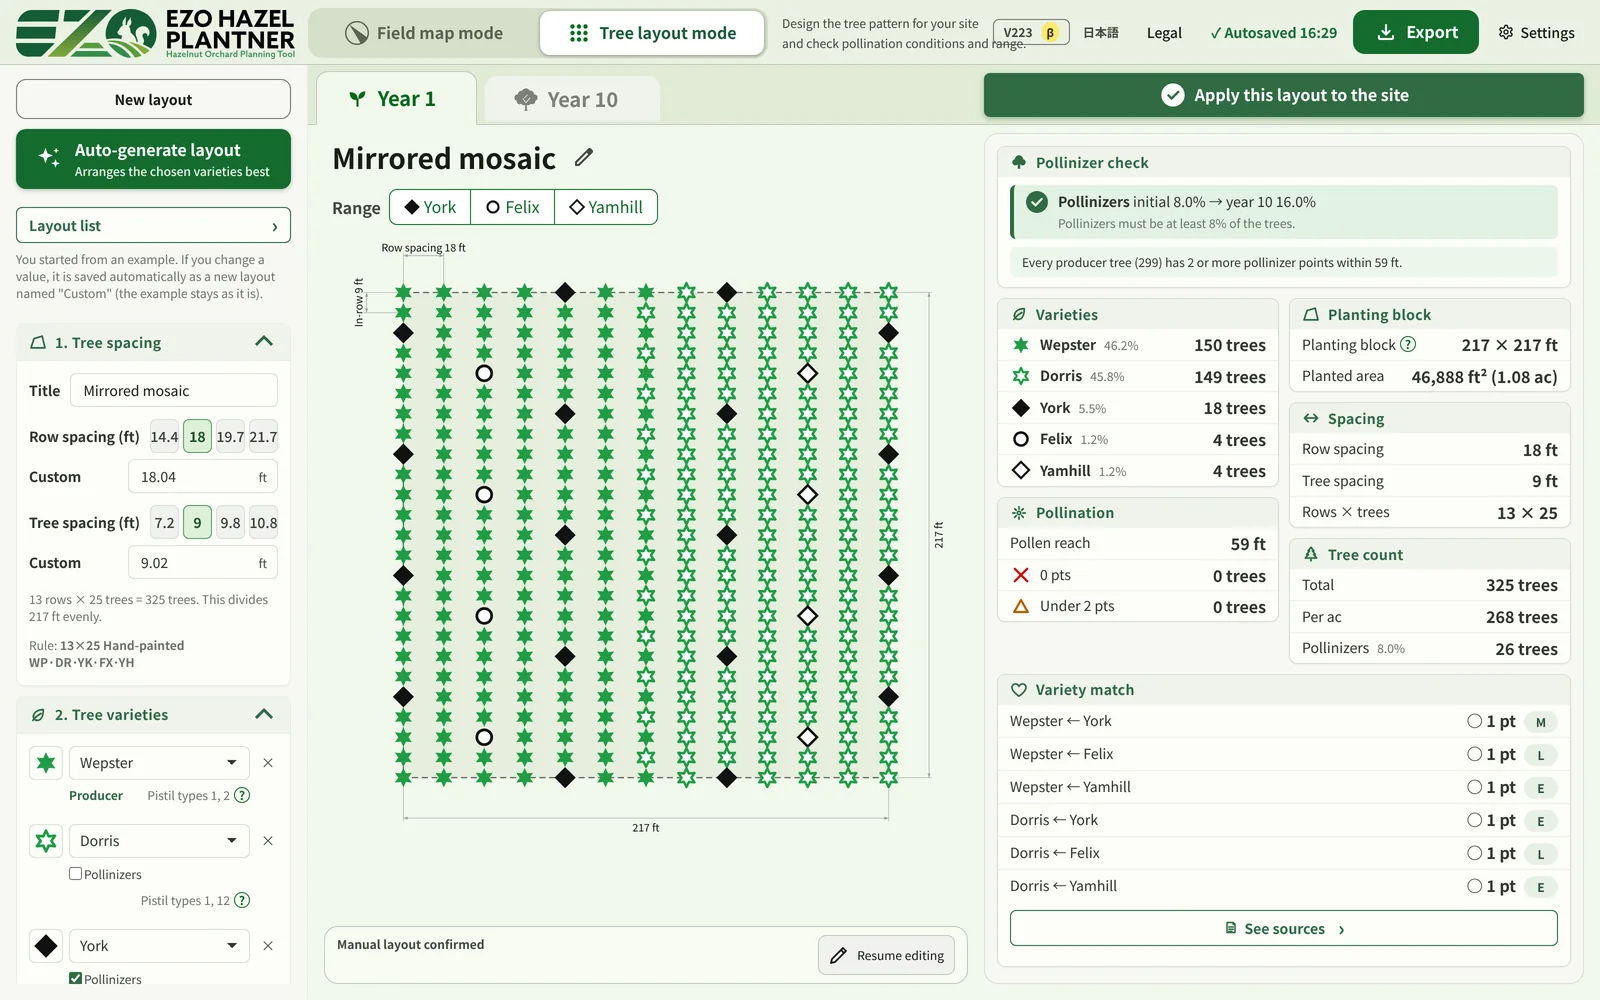Select radio for Wepster ← Felix match

pyautogui.click(x=1474, y=754)
